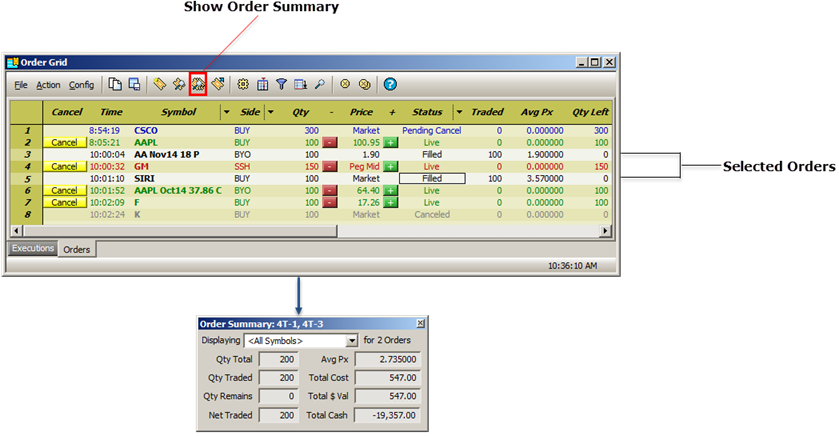Click the CSCO symbol cell

(x=146, y=131)
